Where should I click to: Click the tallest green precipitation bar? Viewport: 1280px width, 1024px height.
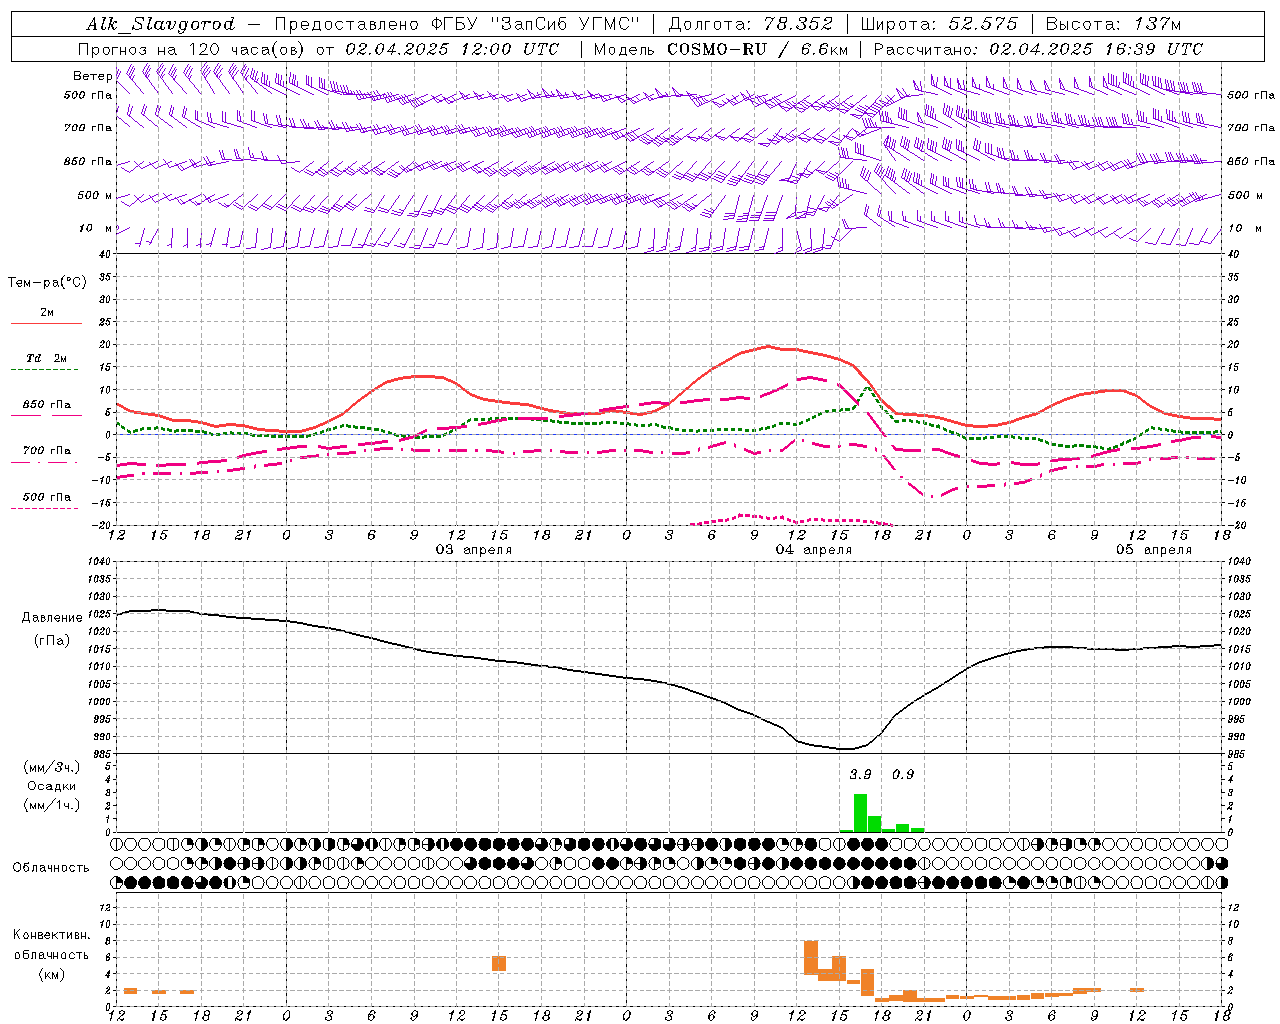pyautogui.click(x=860, y=813)
